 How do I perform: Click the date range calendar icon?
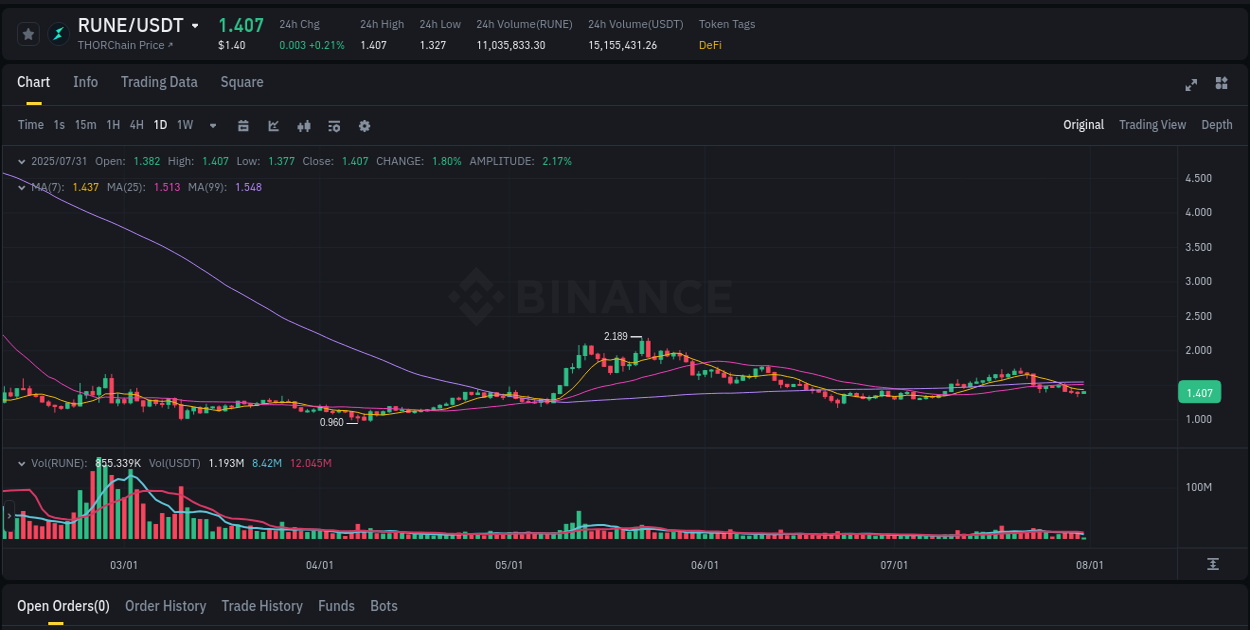[x=243, y=126]
